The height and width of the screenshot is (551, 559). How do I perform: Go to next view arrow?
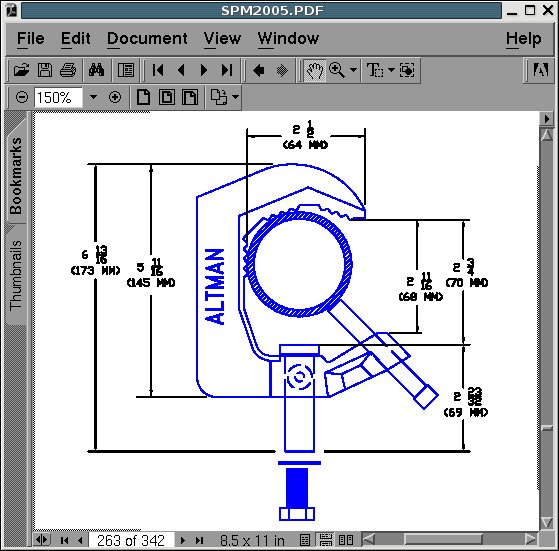pyautogui.click(x=282, y=70)
